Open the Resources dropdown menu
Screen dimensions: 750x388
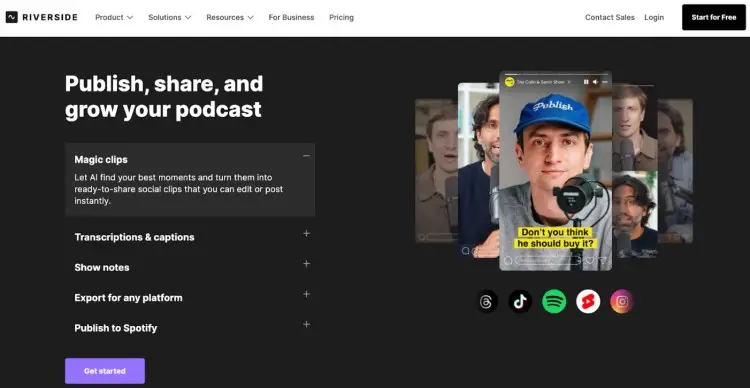coord(230,17)
